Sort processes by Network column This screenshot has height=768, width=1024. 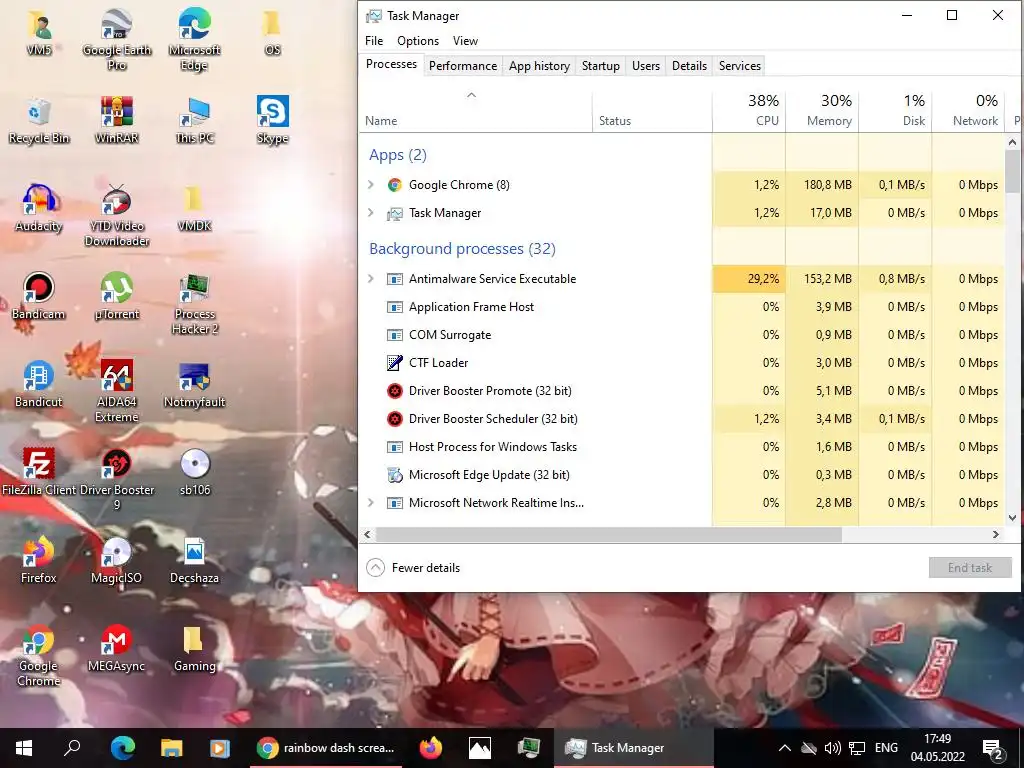click(x=968, y=111)
